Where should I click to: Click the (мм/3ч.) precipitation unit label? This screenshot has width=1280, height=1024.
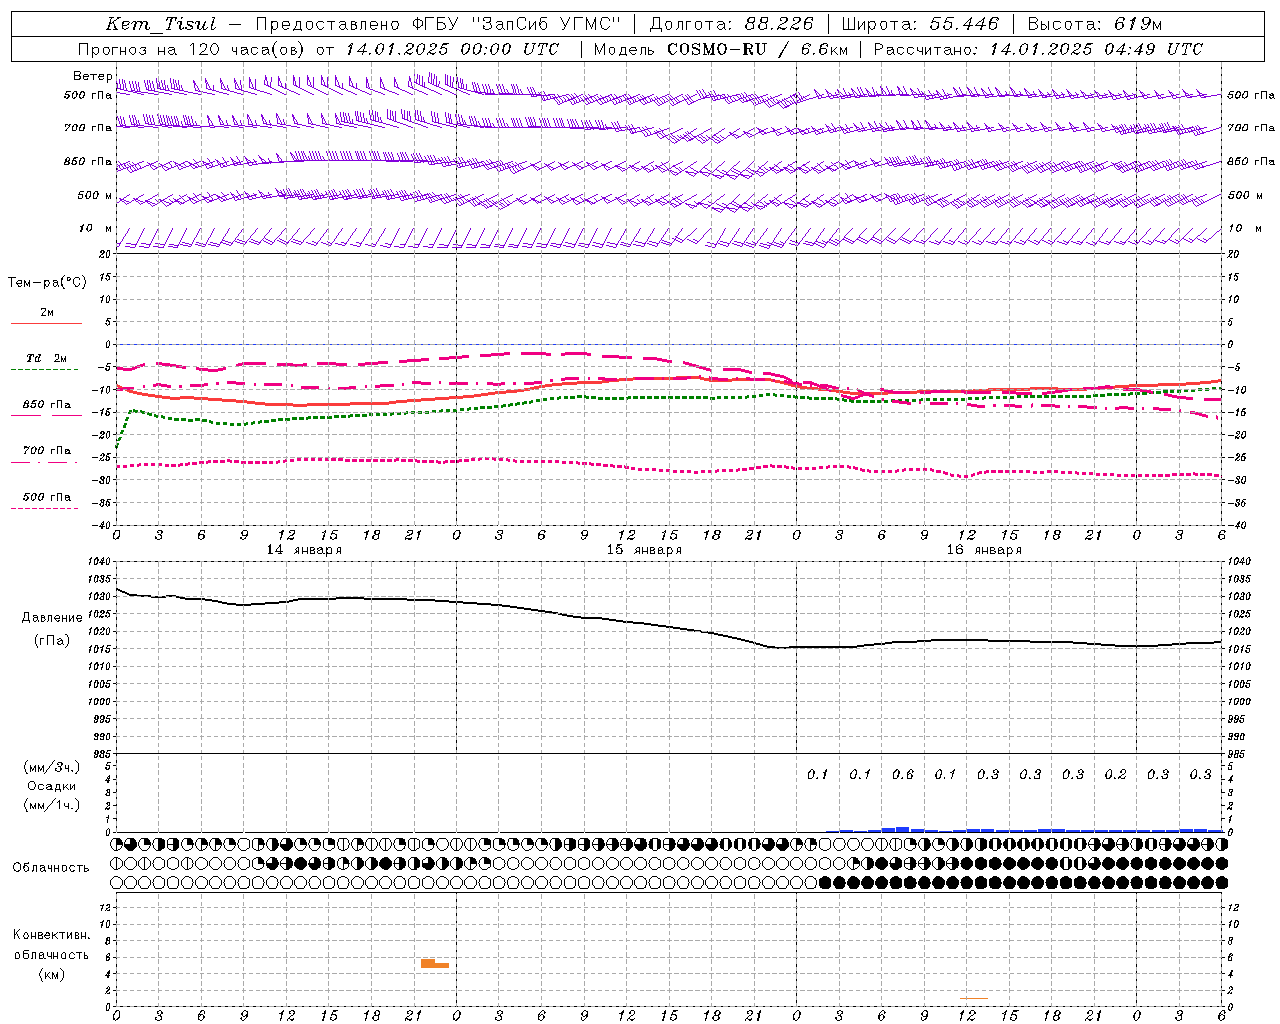[x=52, y=767]
